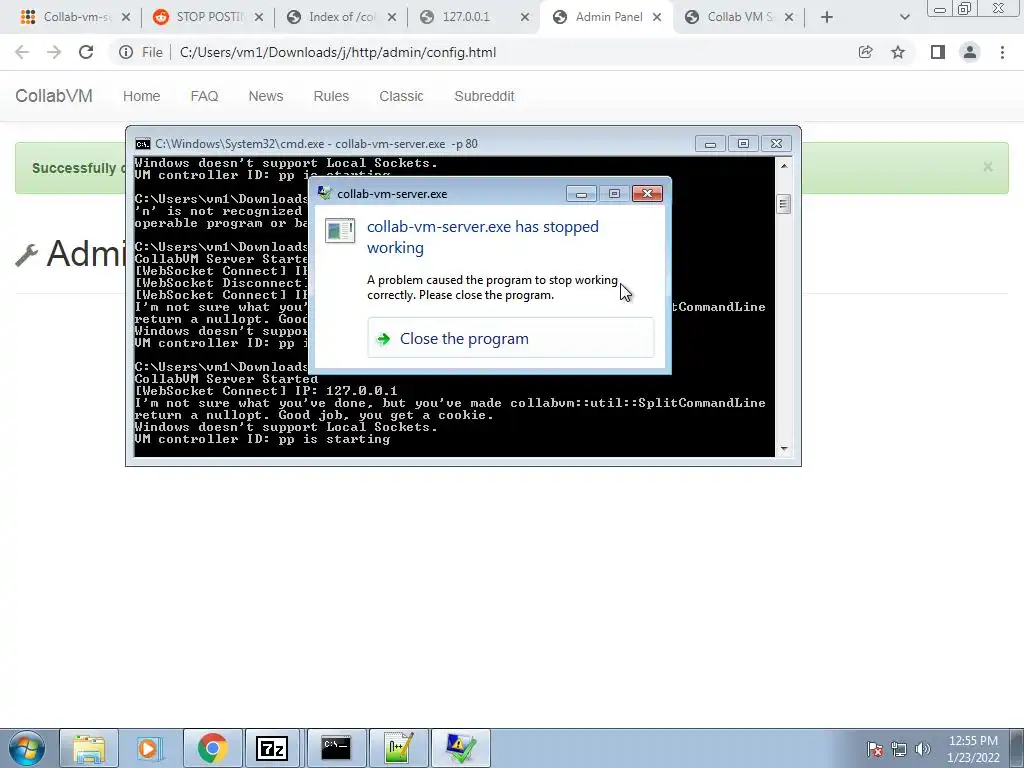Screen dimensions: 1024x768
Task: Open the Classic nav link
Action: [x=401, y=96]
